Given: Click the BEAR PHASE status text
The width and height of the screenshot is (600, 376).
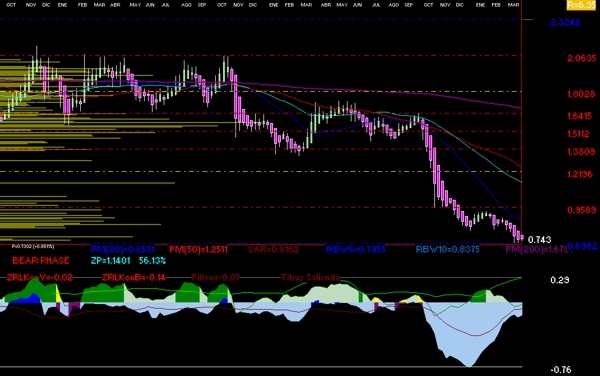Looking at the screenshot, I should pyautogui.click(x=41, y=260).
